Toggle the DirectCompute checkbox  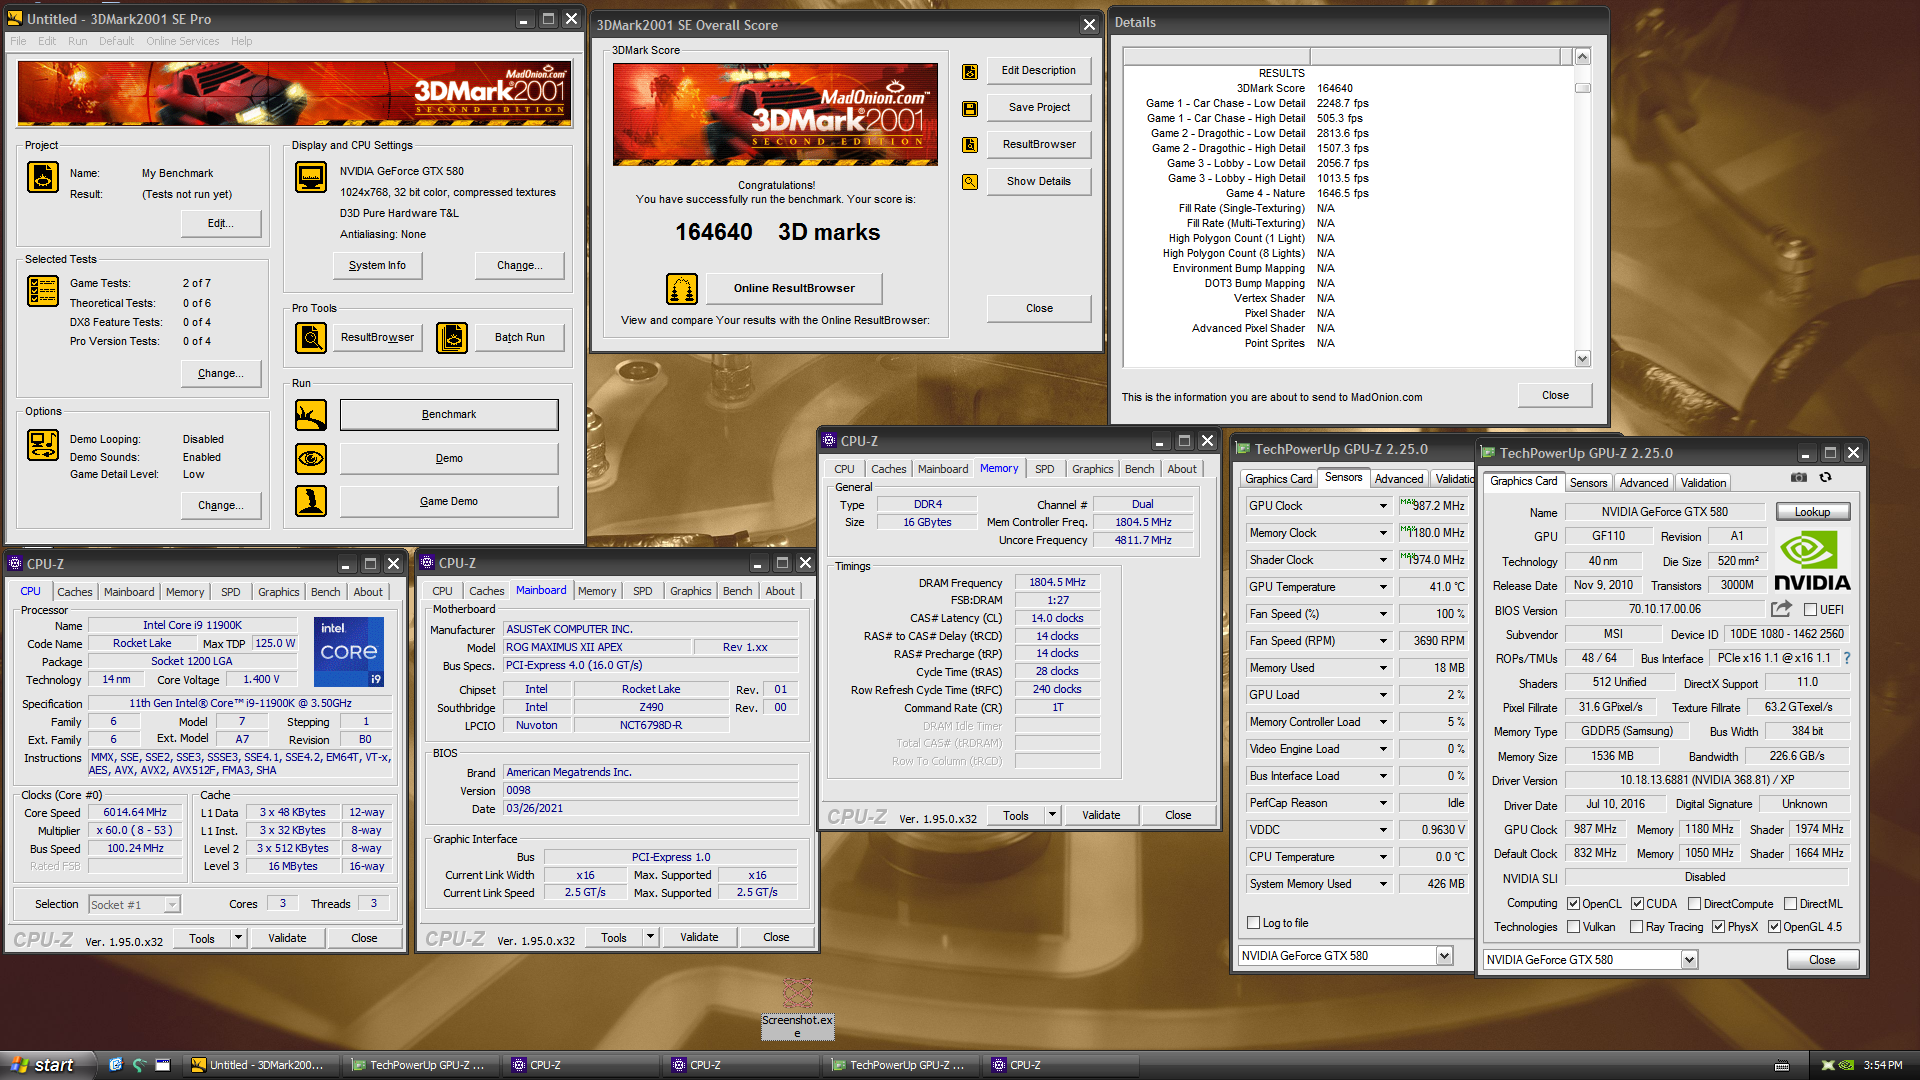[1694, 904]
